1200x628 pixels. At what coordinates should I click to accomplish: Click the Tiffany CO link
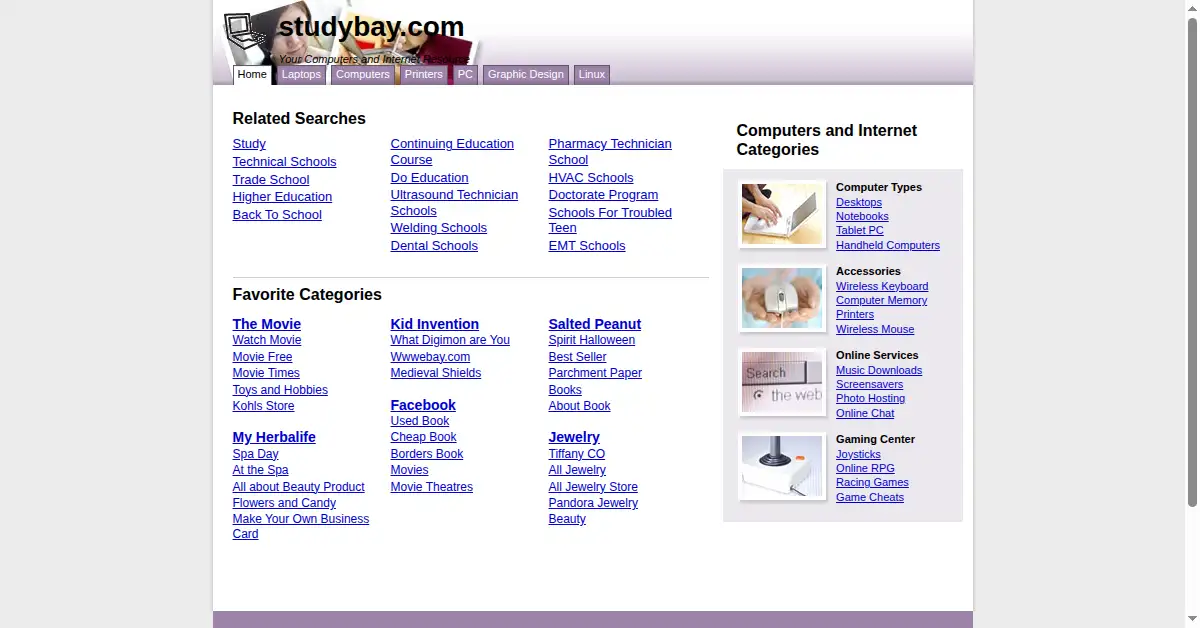[577, 454]
